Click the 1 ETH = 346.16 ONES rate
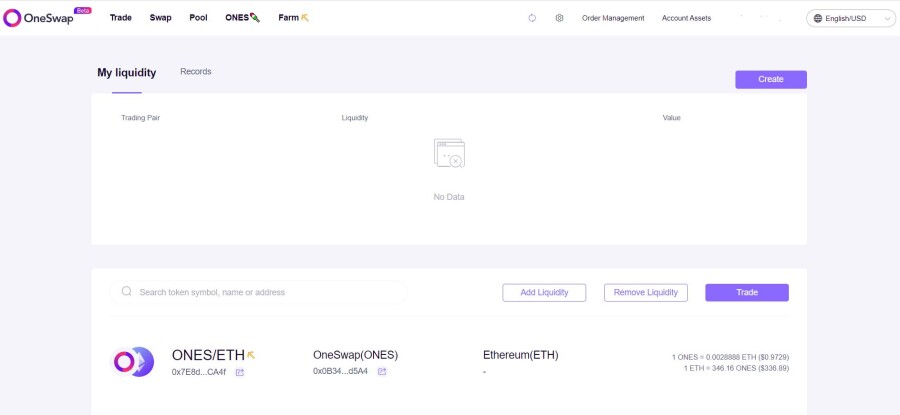Viewport: 900px width, 415px height. (x=736, y=368)
